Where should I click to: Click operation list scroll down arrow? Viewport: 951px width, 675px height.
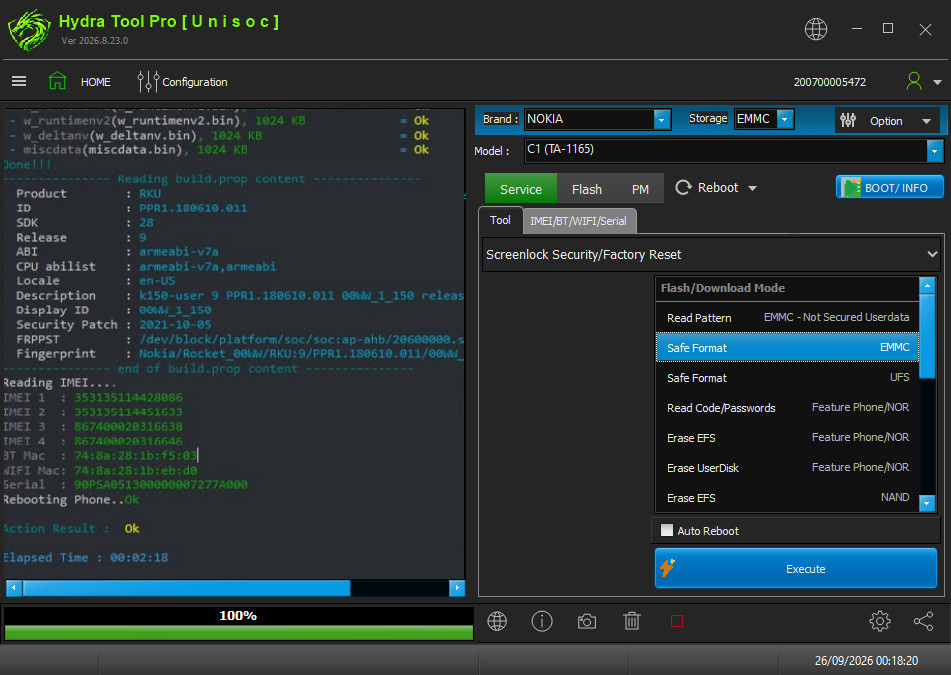927,503
